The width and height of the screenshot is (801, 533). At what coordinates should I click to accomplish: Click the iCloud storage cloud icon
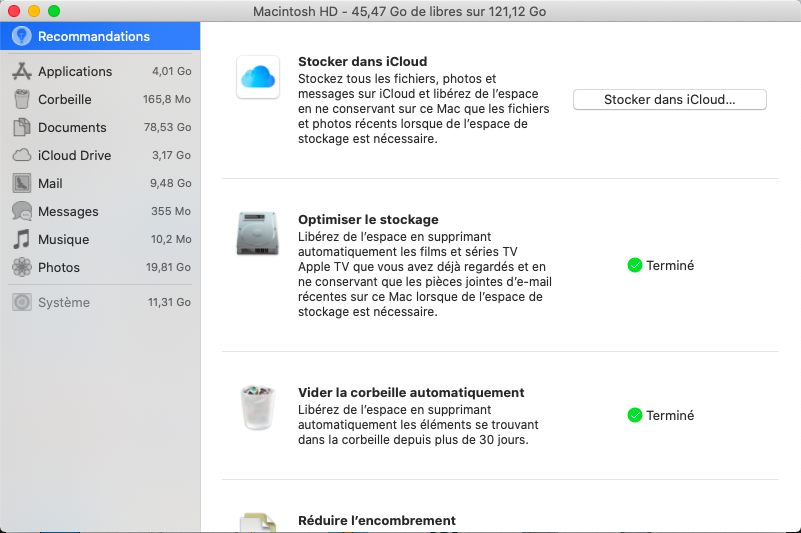coord(258,77)
